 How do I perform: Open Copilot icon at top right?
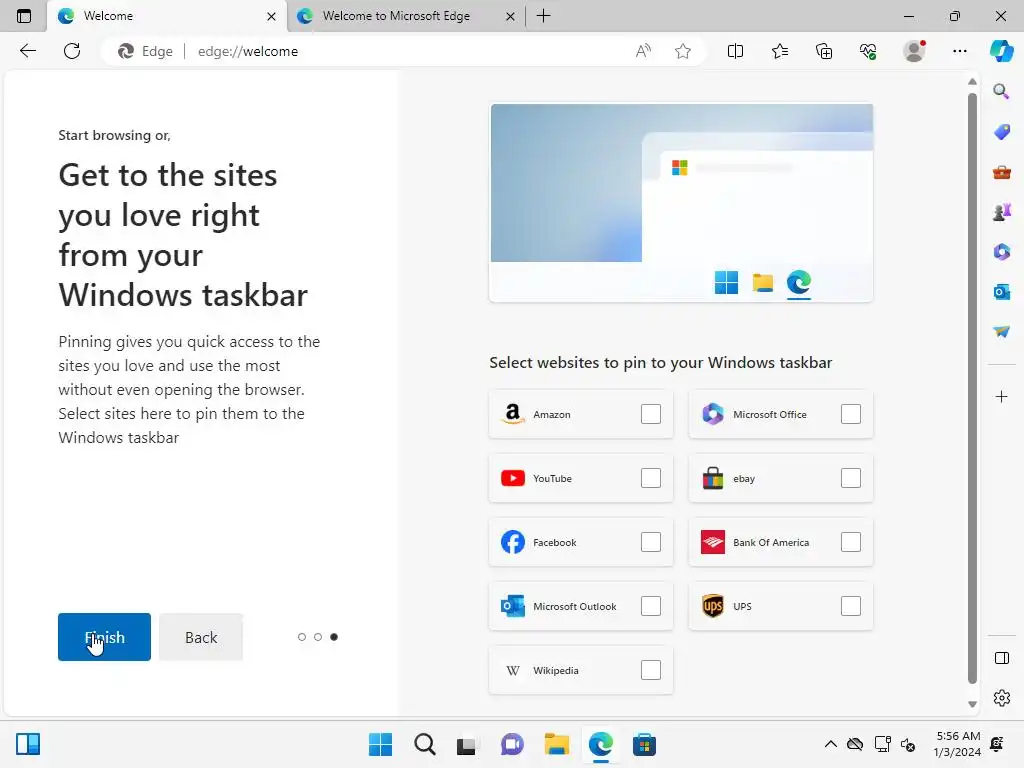pyautogui.click(x=1001, y=51)
